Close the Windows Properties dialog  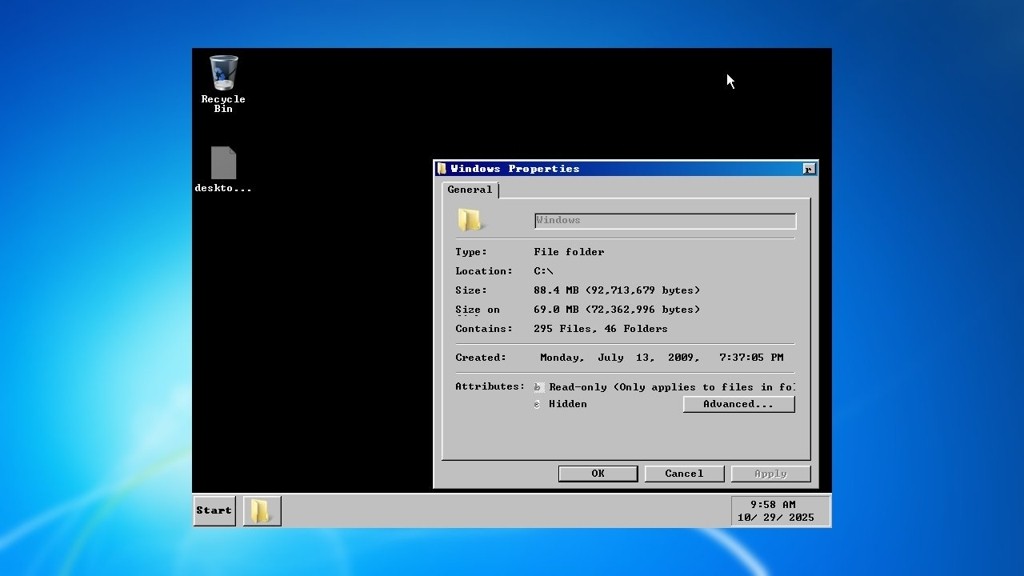point(808,169)
